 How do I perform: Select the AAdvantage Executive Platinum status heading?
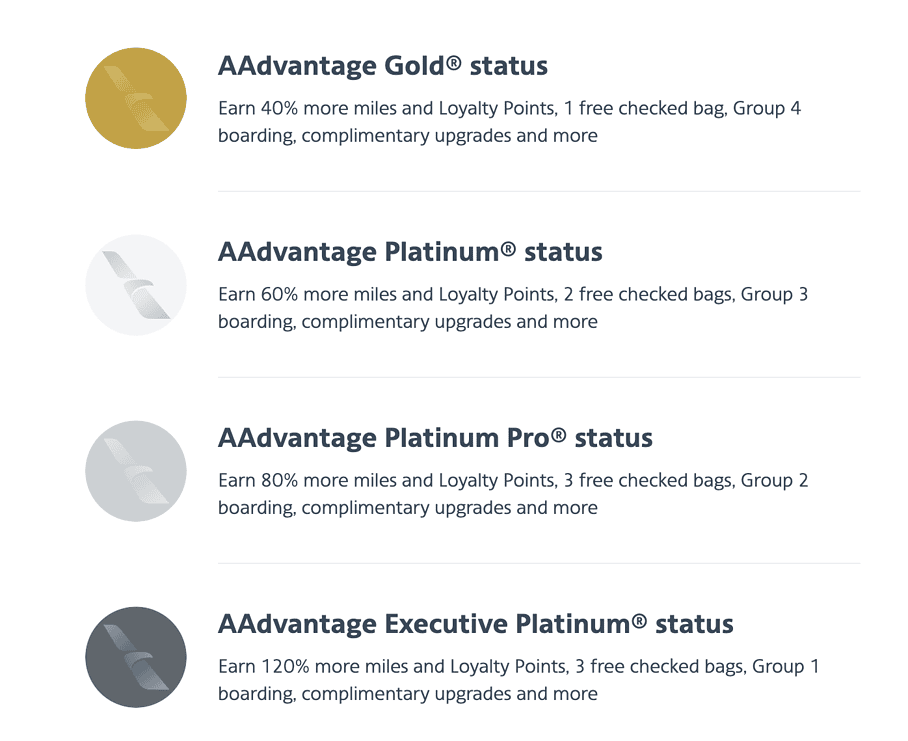[475, 624]
